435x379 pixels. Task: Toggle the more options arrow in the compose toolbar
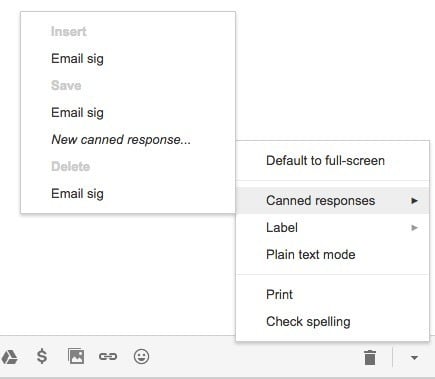pos(414,358)
